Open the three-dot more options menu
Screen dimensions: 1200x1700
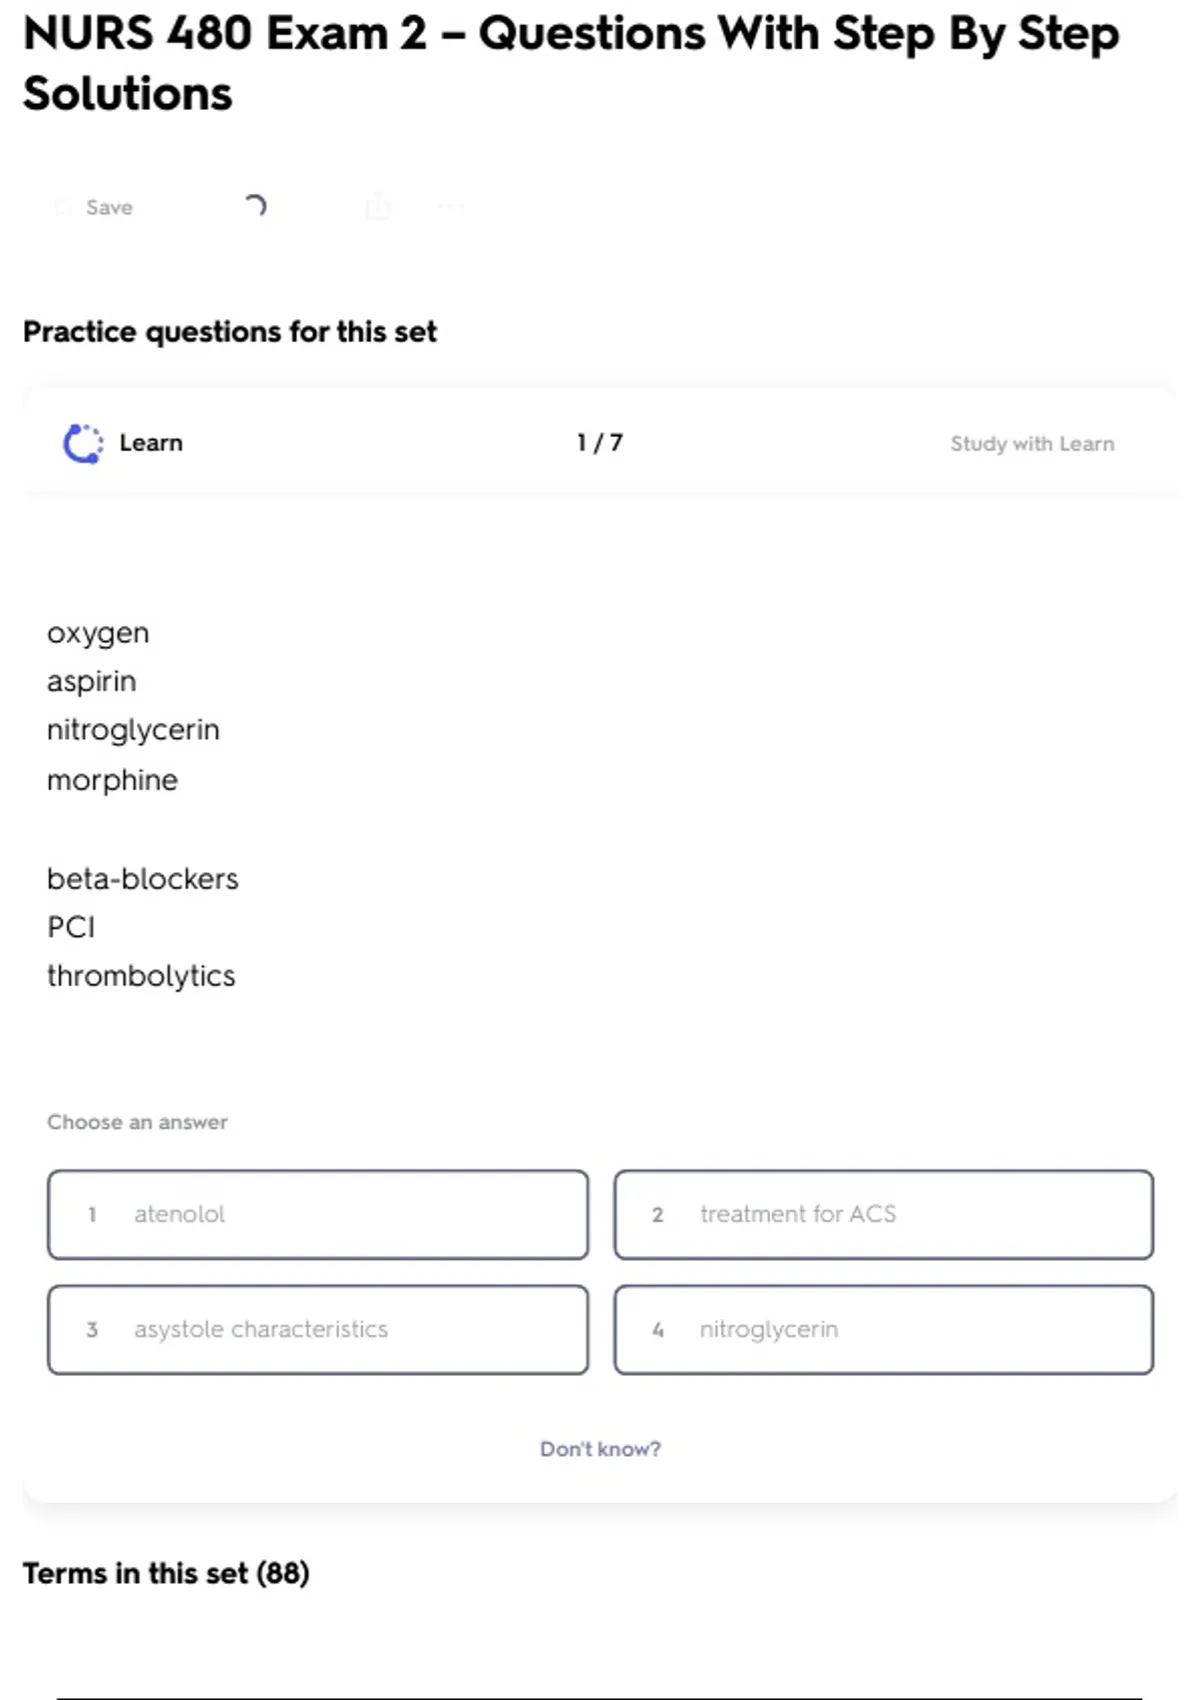[x=451, y=207]
